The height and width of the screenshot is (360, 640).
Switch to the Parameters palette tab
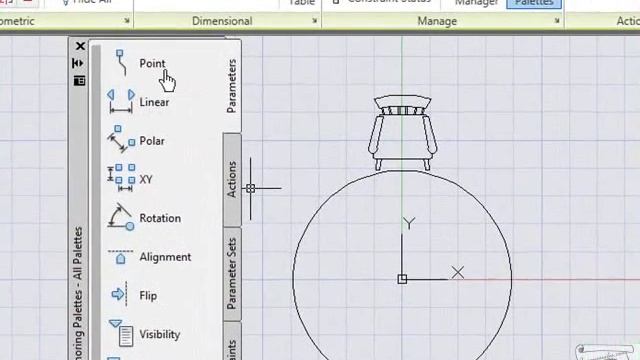(231, 86)
